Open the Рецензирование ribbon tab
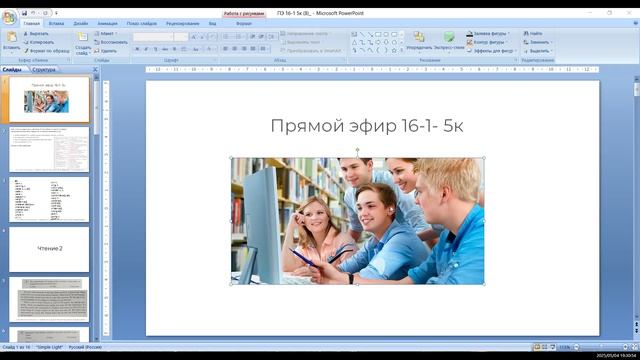The height and width of the screenshot is (360, 640). [x=182, y=24]
